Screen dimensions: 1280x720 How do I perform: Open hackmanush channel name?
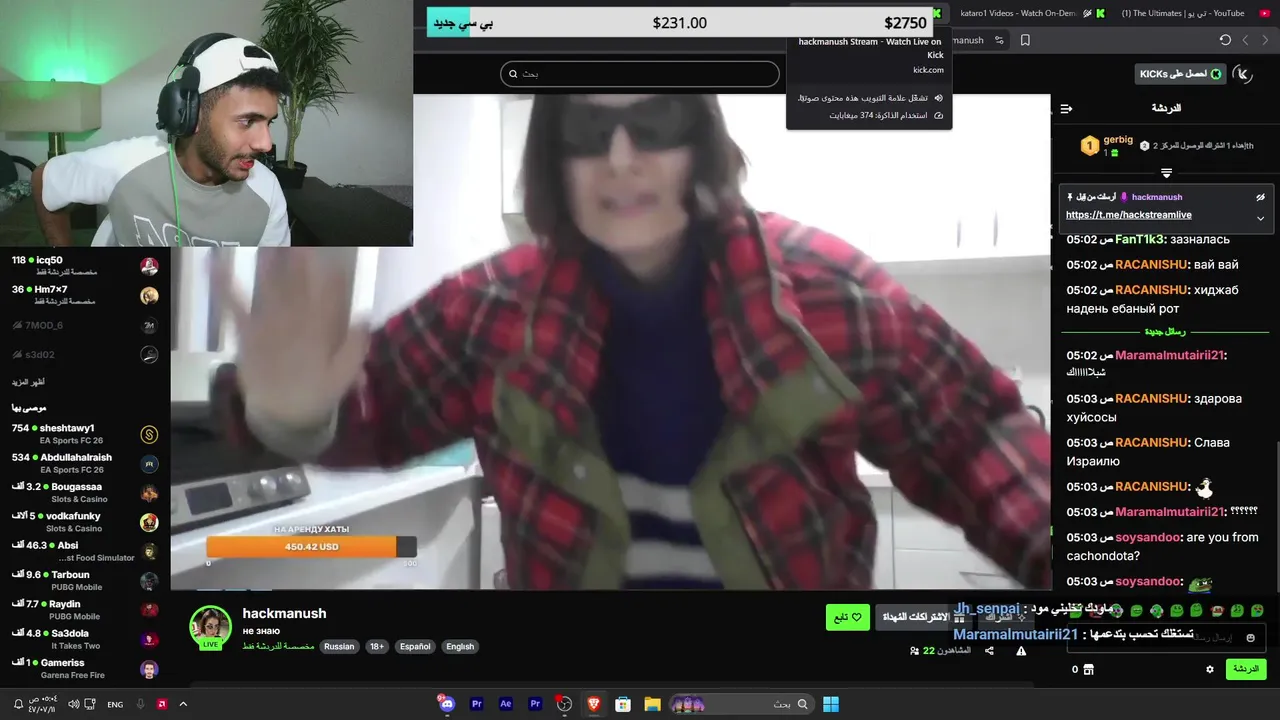click(284, 613)
